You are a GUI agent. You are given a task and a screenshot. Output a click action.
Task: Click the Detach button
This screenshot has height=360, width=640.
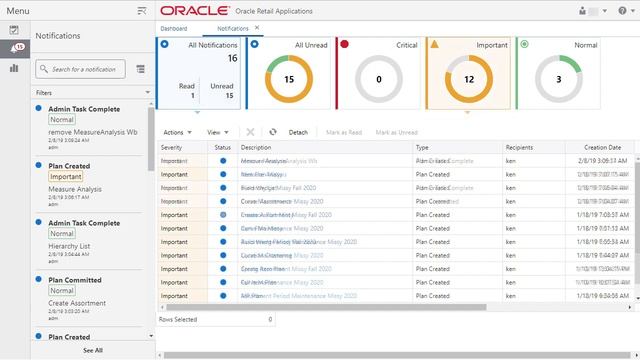coord(298,132)
